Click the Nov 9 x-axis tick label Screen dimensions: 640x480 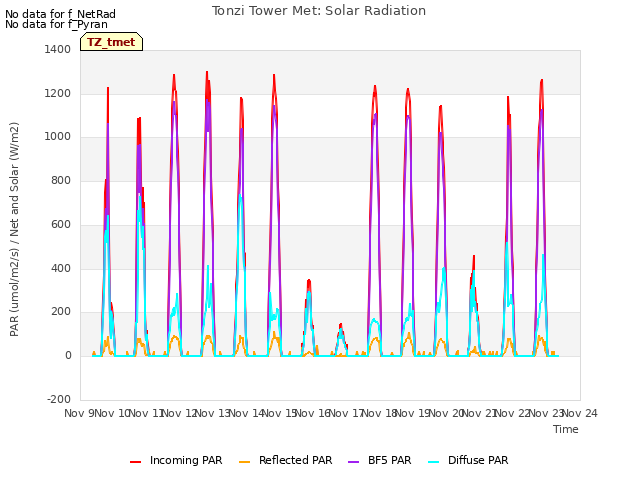click(x=79, y=413)
